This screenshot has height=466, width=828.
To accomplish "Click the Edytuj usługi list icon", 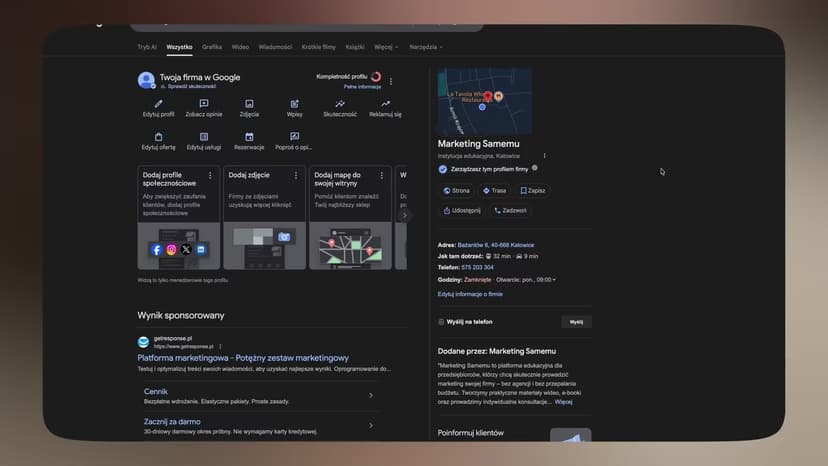I will (204, 137).
